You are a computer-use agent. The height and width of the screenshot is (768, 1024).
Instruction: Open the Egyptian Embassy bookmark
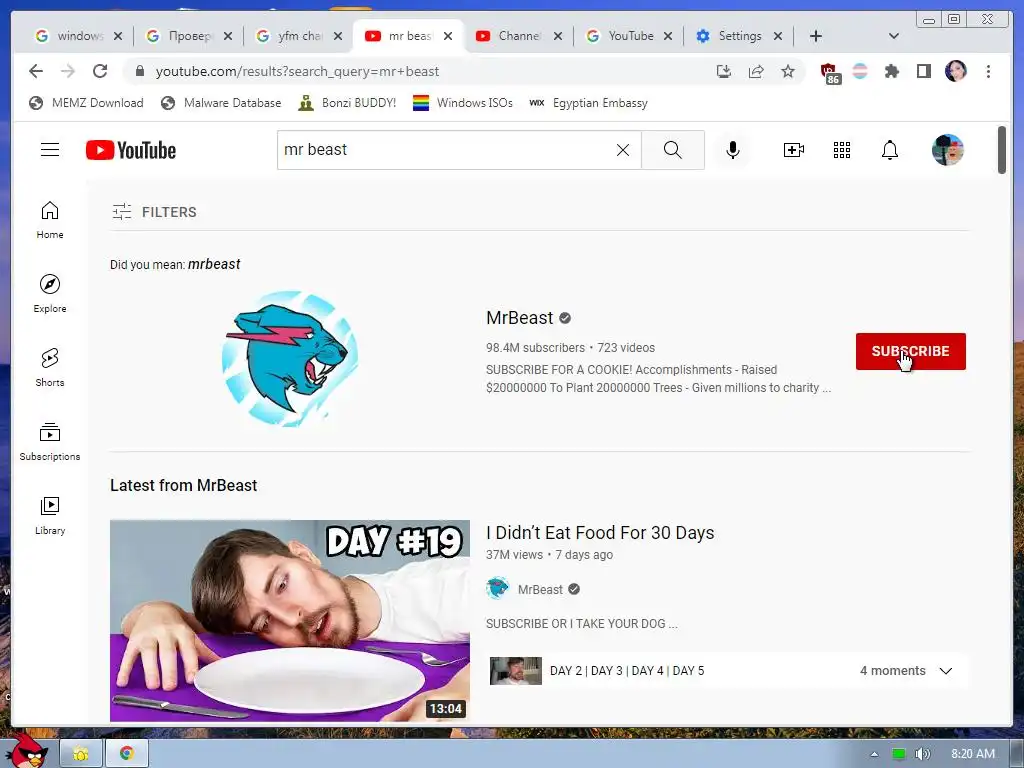(x=588, y=103)
